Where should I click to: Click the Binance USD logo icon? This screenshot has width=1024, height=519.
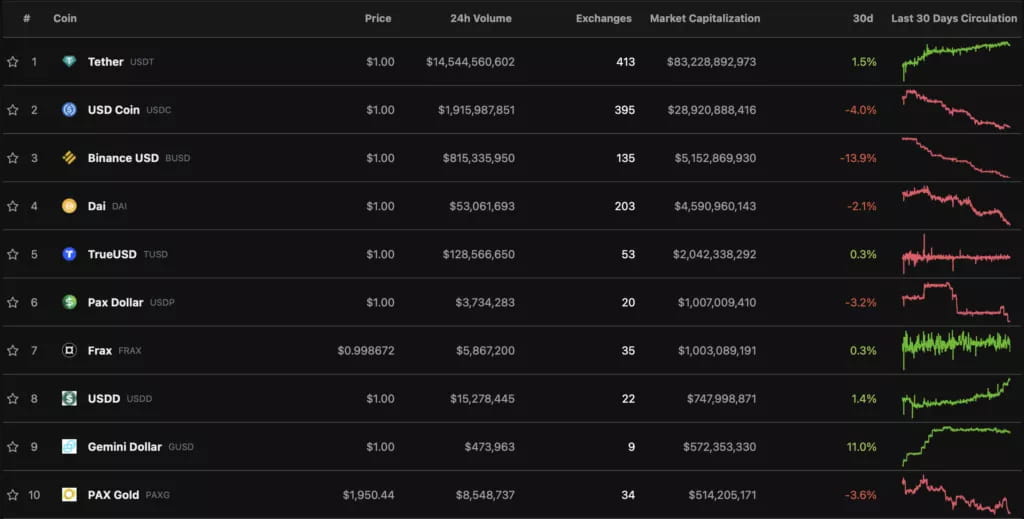[69, 158]
